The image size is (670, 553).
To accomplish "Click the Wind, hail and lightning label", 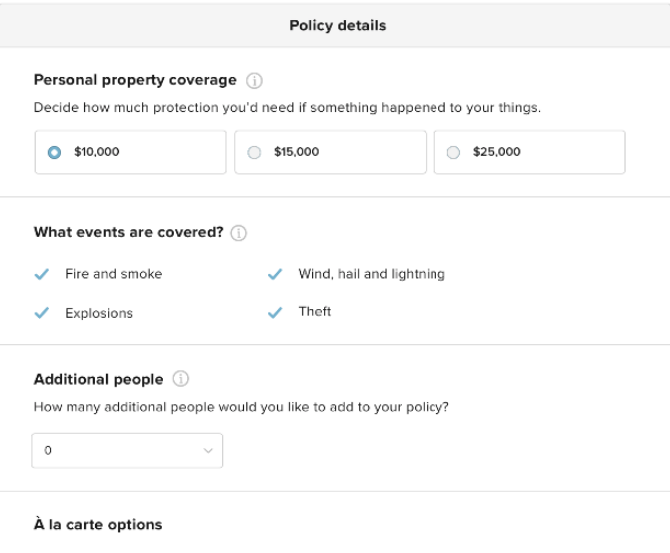I will click(x=371, y=274).
